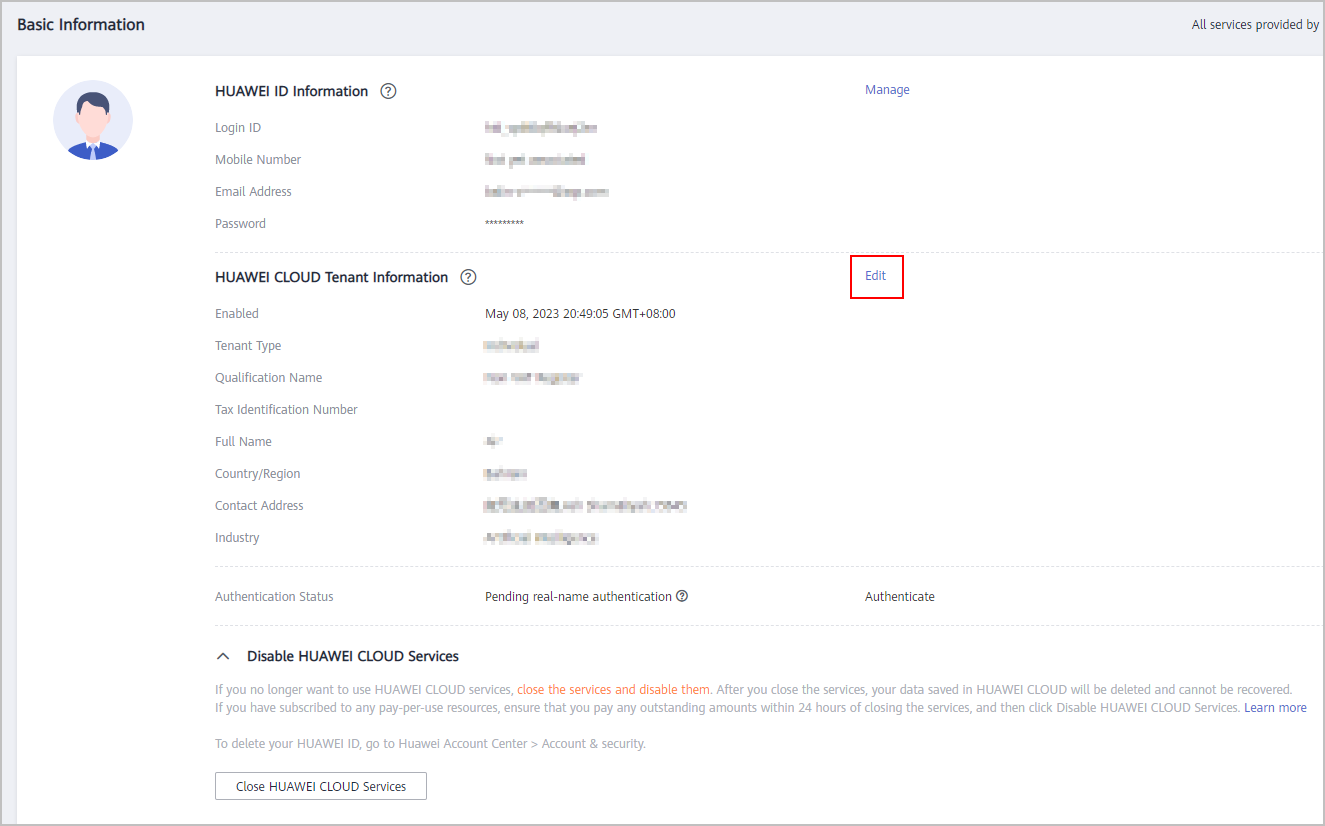Click the 'All services provided by' text

[1255, 25]
